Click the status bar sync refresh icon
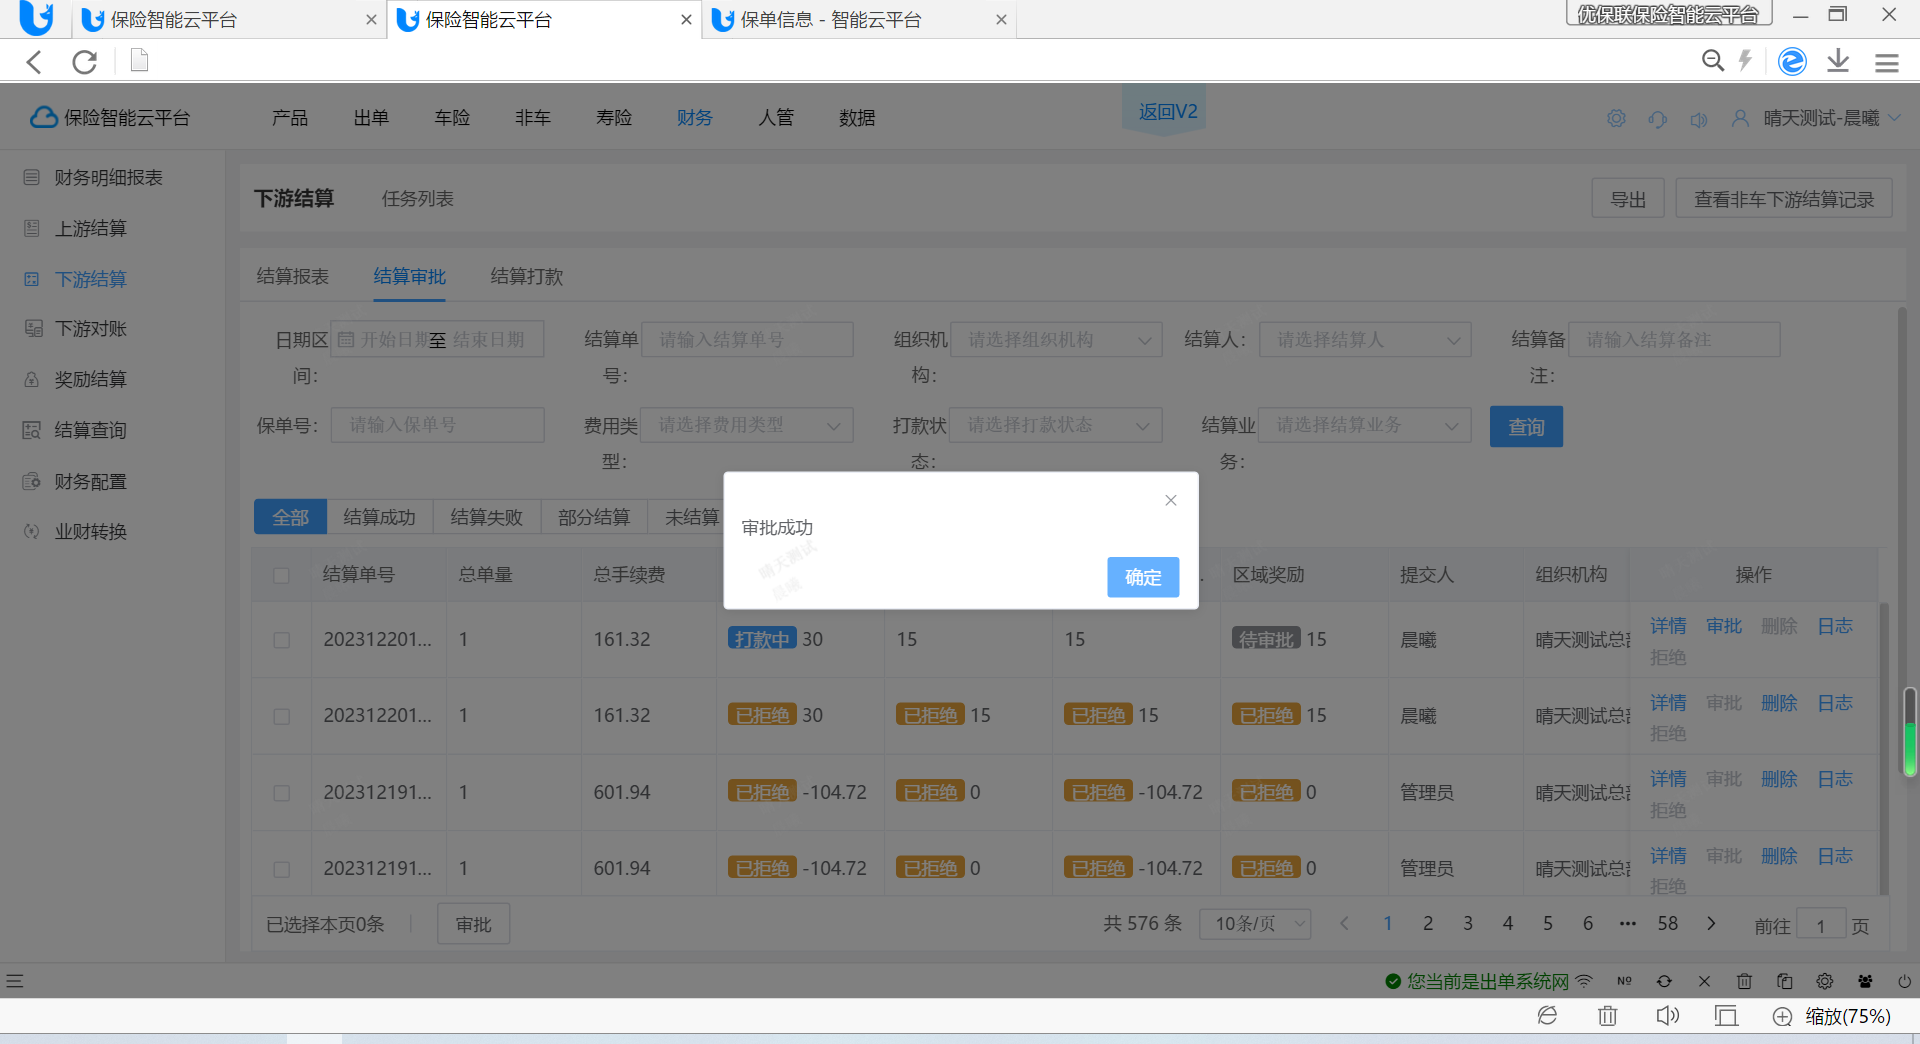Screen dimensions: 1920x1044 [1664, 981]
